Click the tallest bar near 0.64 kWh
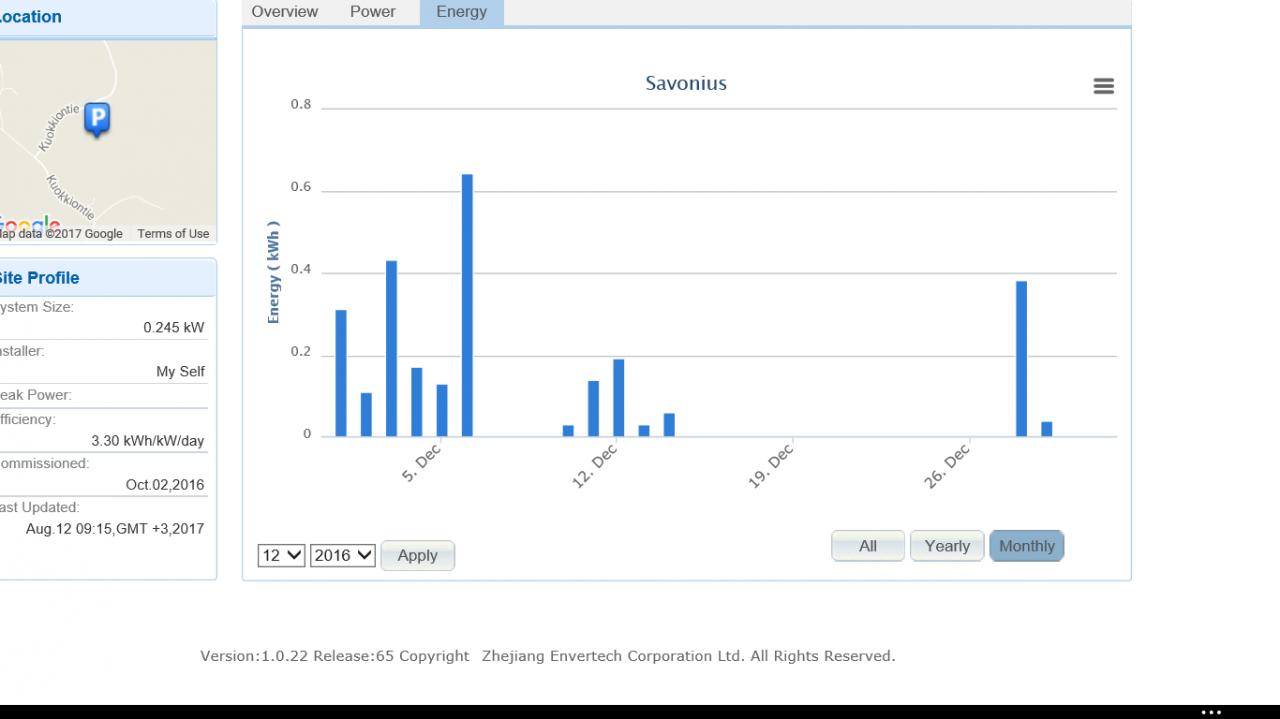Image resolution: width=1280 pixels, height=719 pixels. (x=467, y=305)
